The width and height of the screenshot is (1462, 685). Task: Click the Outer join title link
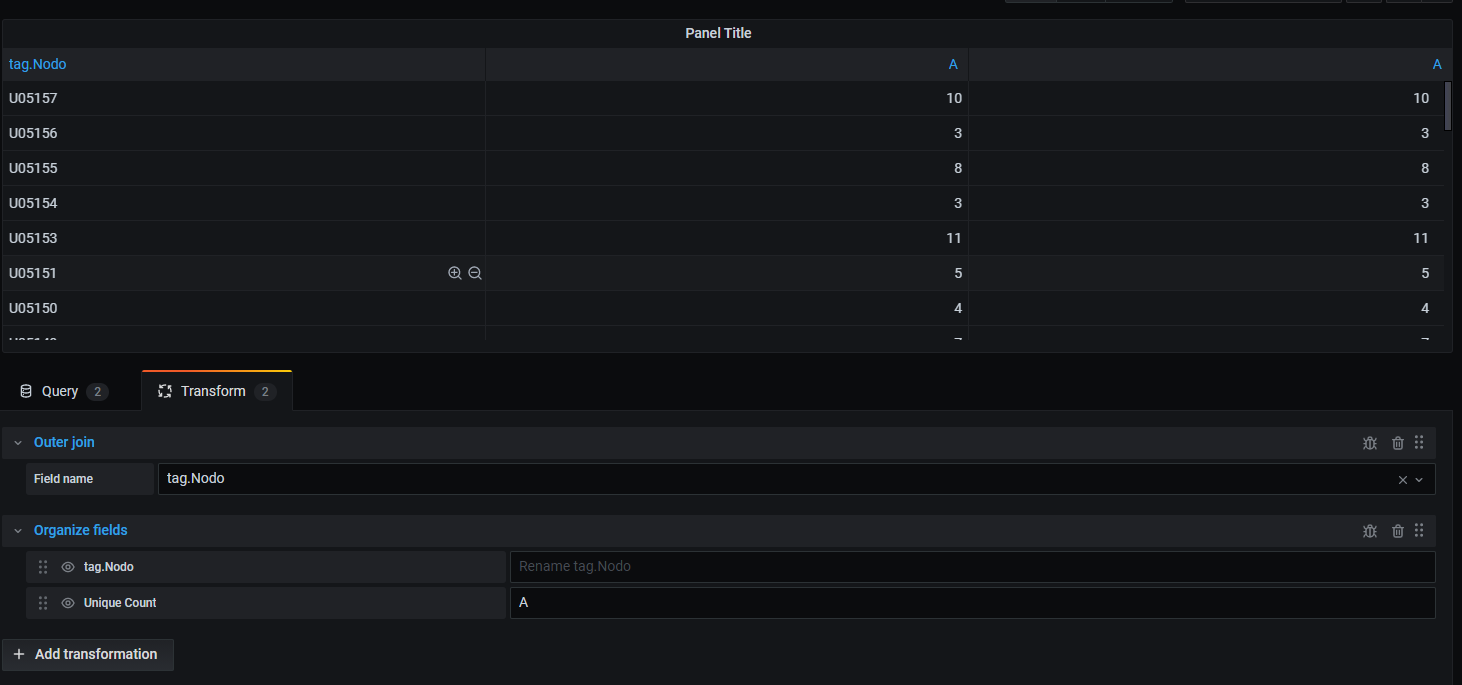pos(64,442)
